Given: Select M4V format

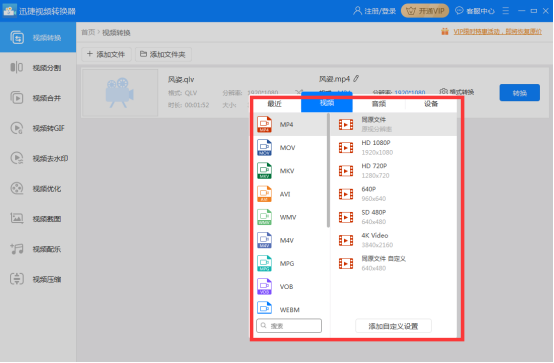Looking at the screenshot, I should pyautogui.click(x=290, y=240).
